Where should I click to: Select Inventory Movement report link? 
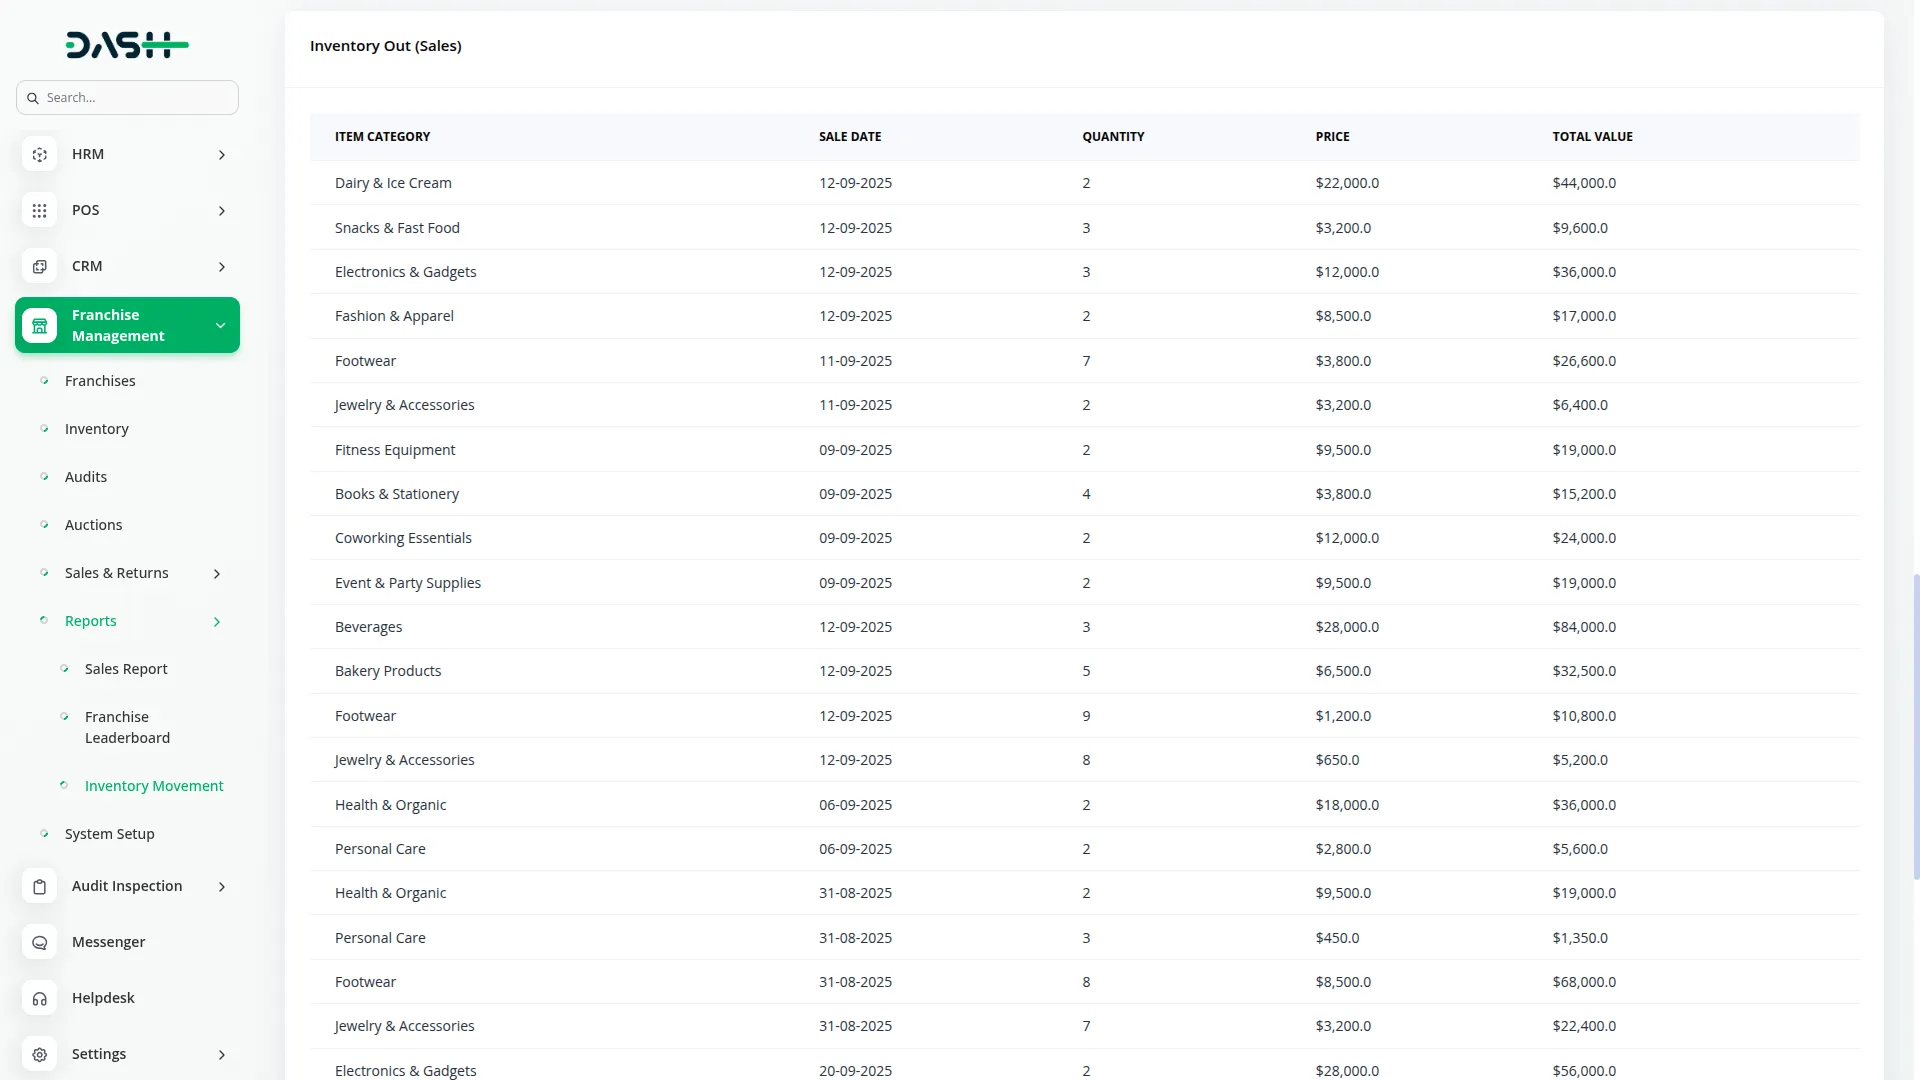(154, 786)
